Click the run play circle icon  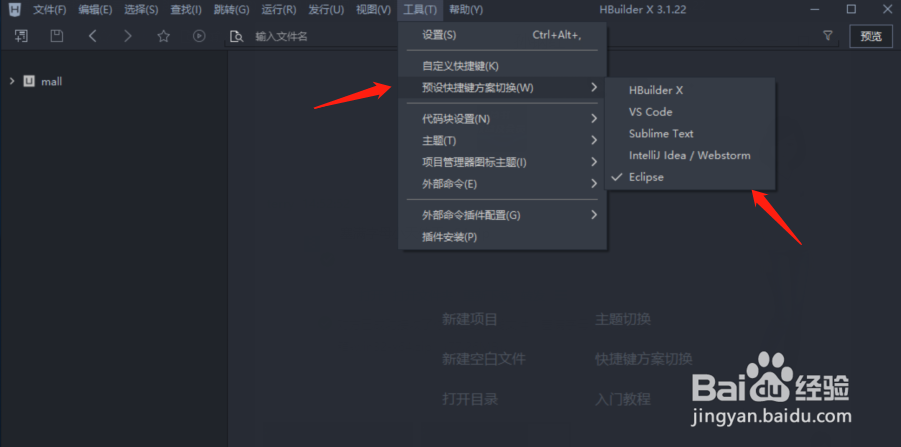199,36
